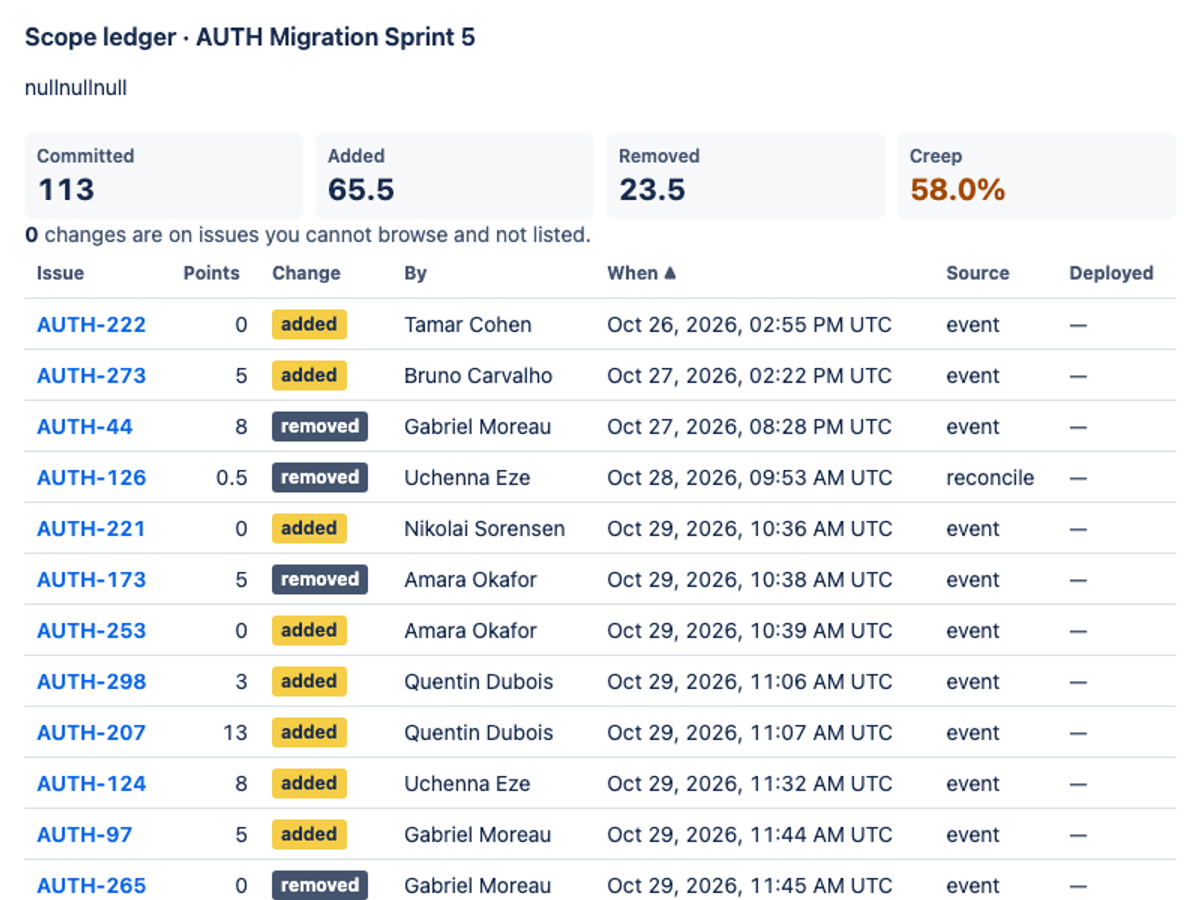This screenshot has height=900, width=1200.
Task: Click timestamp Oct 29, 2026, 11:07 AM UTC
Action: (749, 733)
